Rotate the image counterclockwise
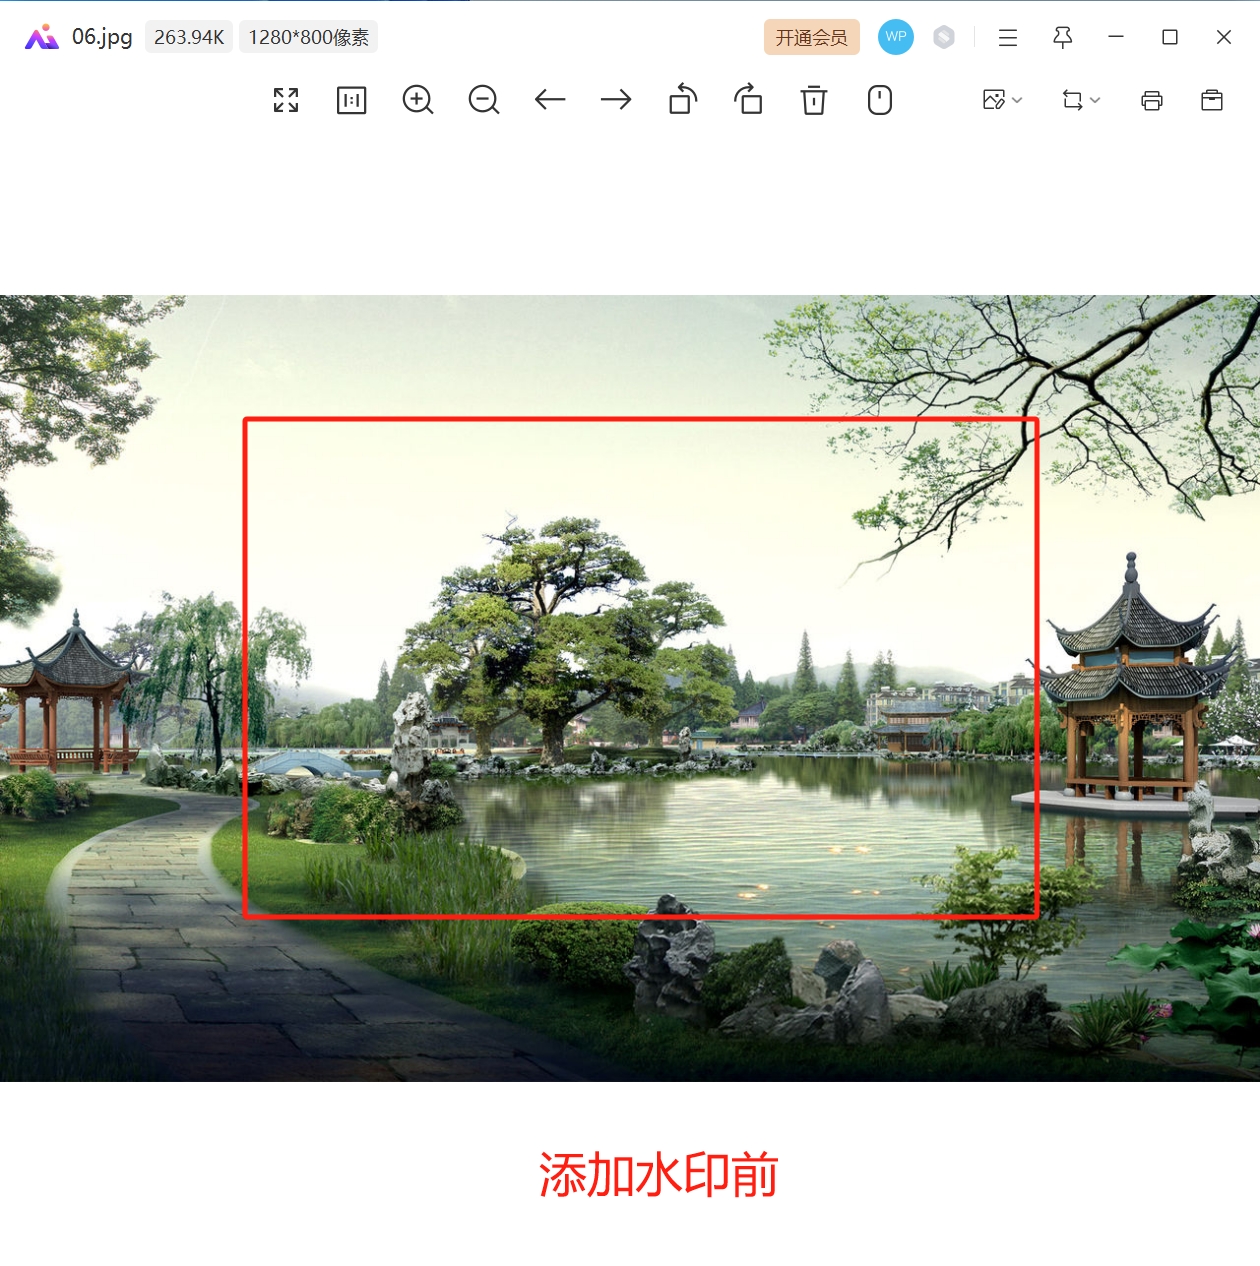The width and height of the screenshot is (1260, 1266). coord(683,100)
